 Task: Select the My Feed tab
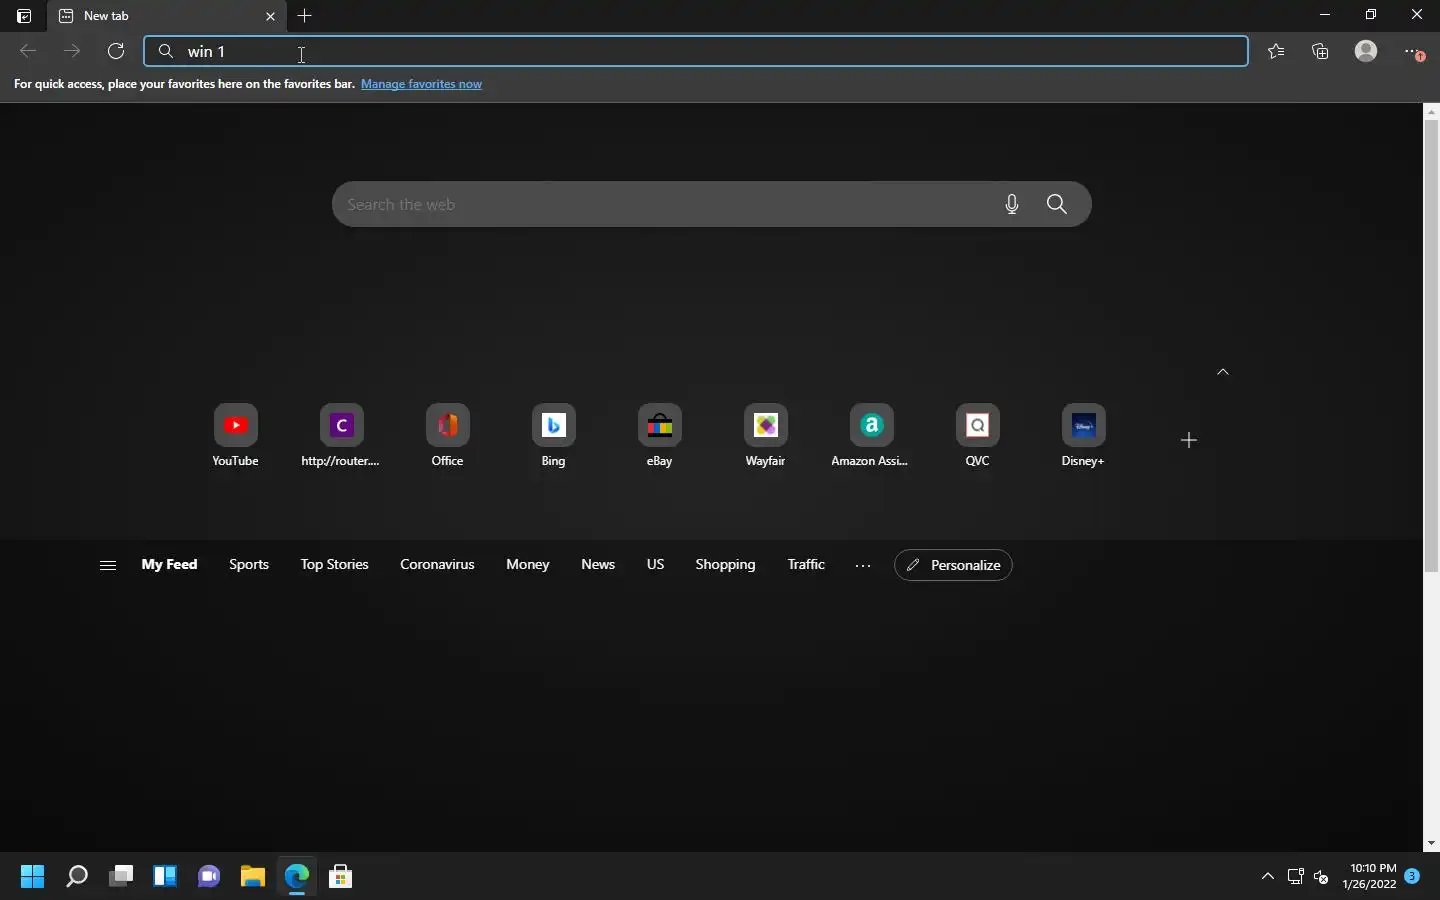169,564
